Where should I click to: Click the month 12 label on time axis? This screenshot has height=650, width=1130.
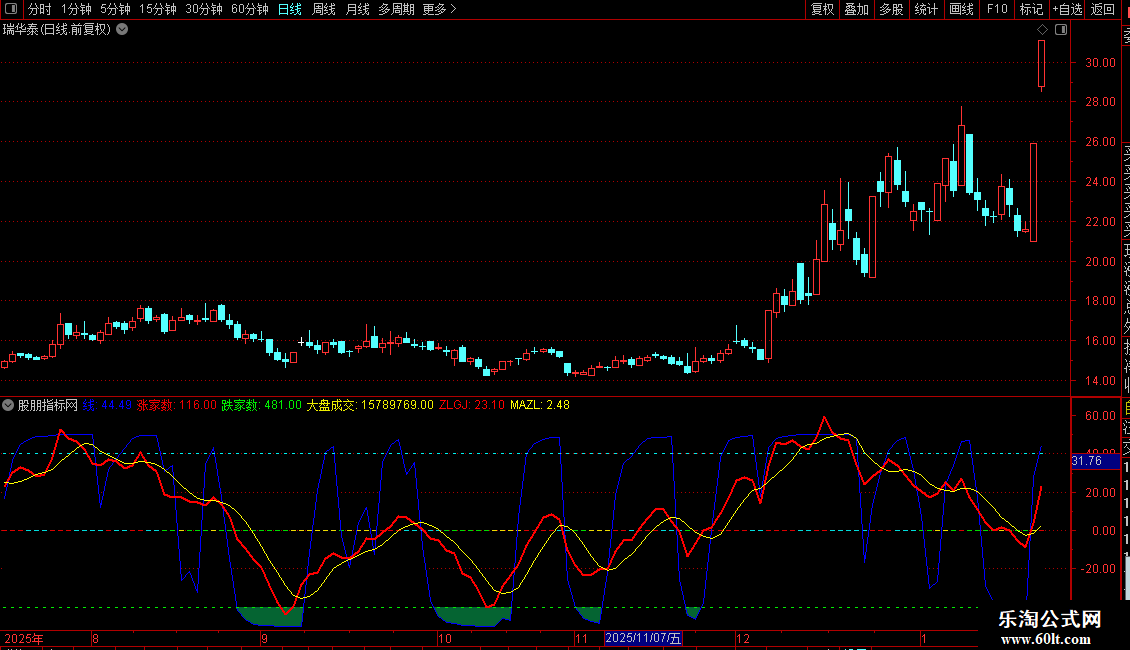pyautogui.click(x=743, y=638)
